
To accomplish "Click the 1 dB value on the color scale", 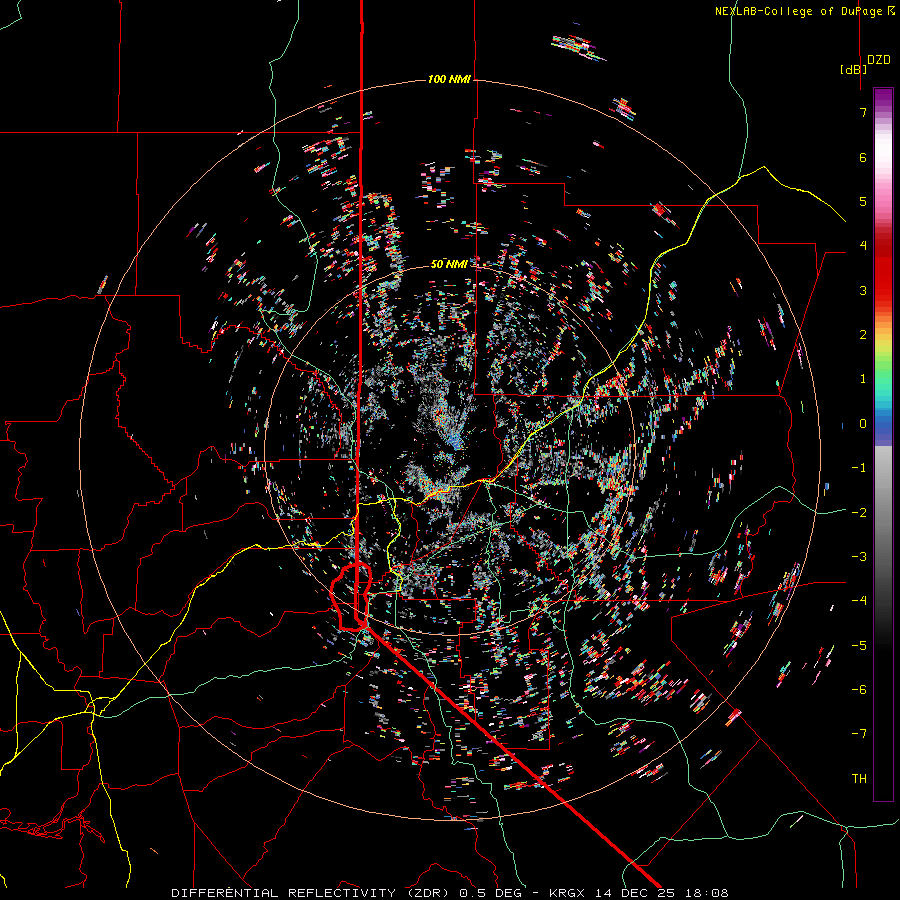I will (863, 379).
